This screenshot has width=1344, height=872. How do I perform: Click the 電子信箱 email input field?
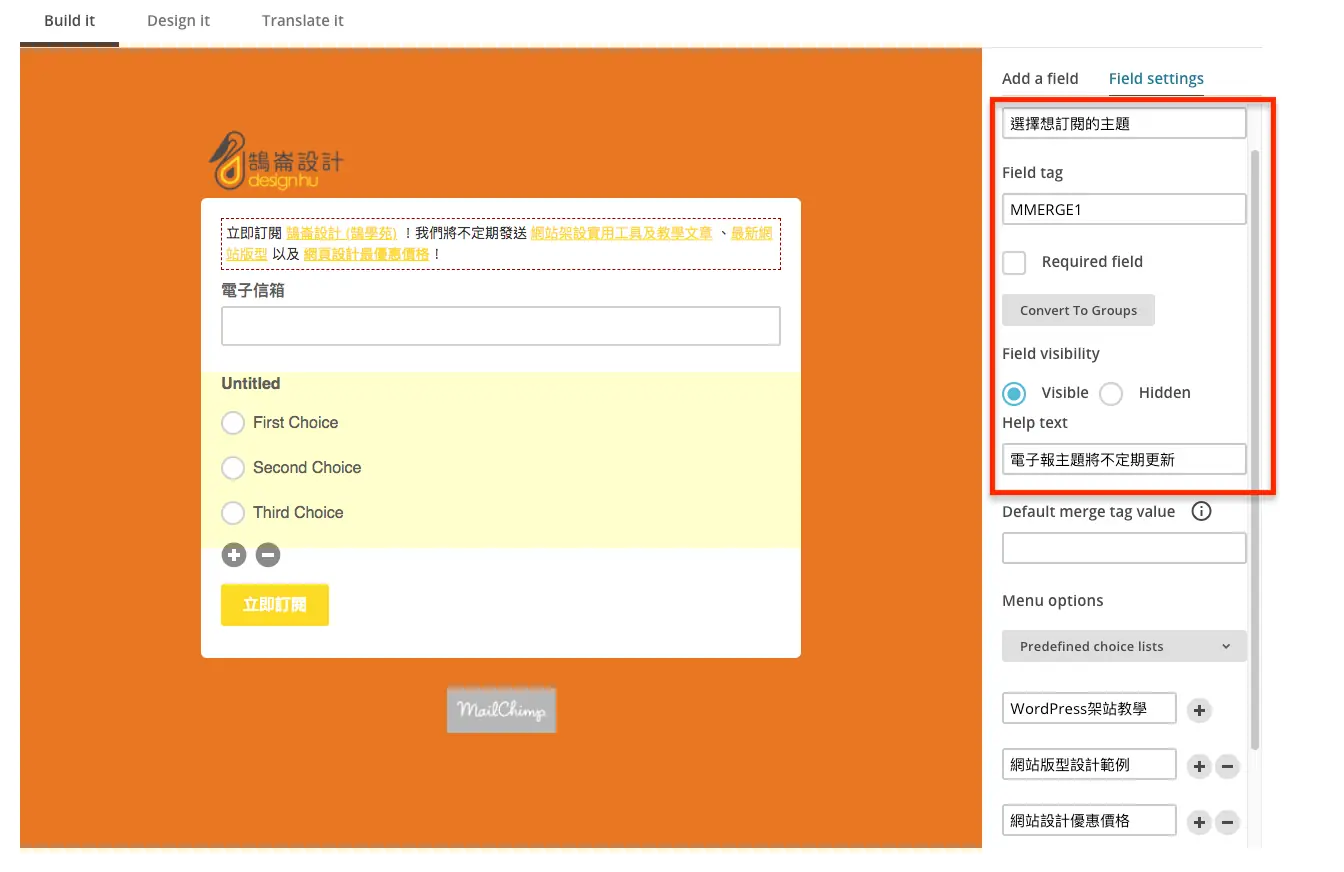pos(500,326)
